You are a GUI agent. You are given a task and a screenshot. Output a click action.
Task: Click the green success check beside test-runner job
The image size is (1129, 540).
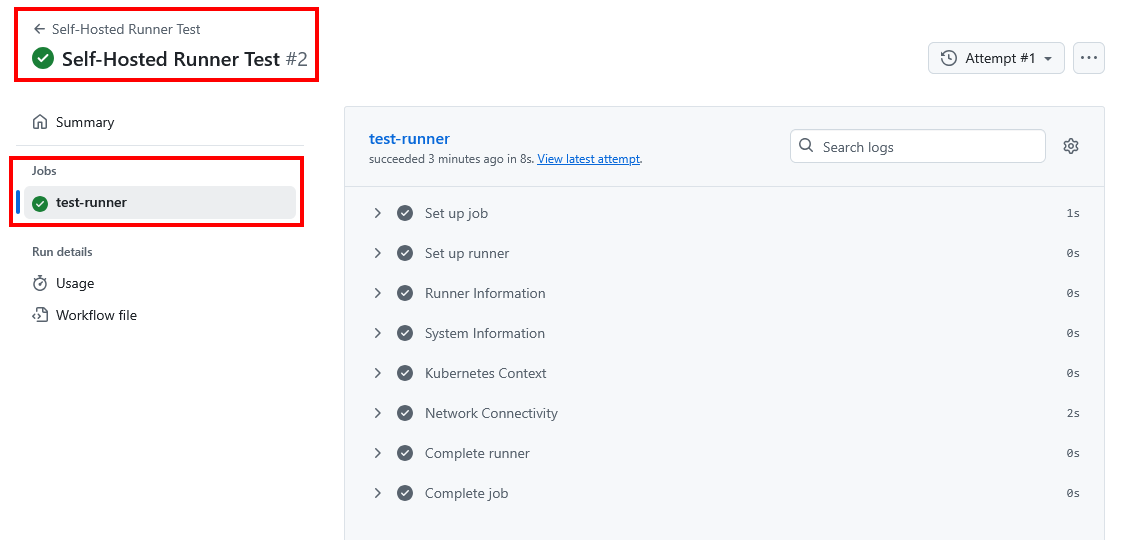[x=40, y=203]
